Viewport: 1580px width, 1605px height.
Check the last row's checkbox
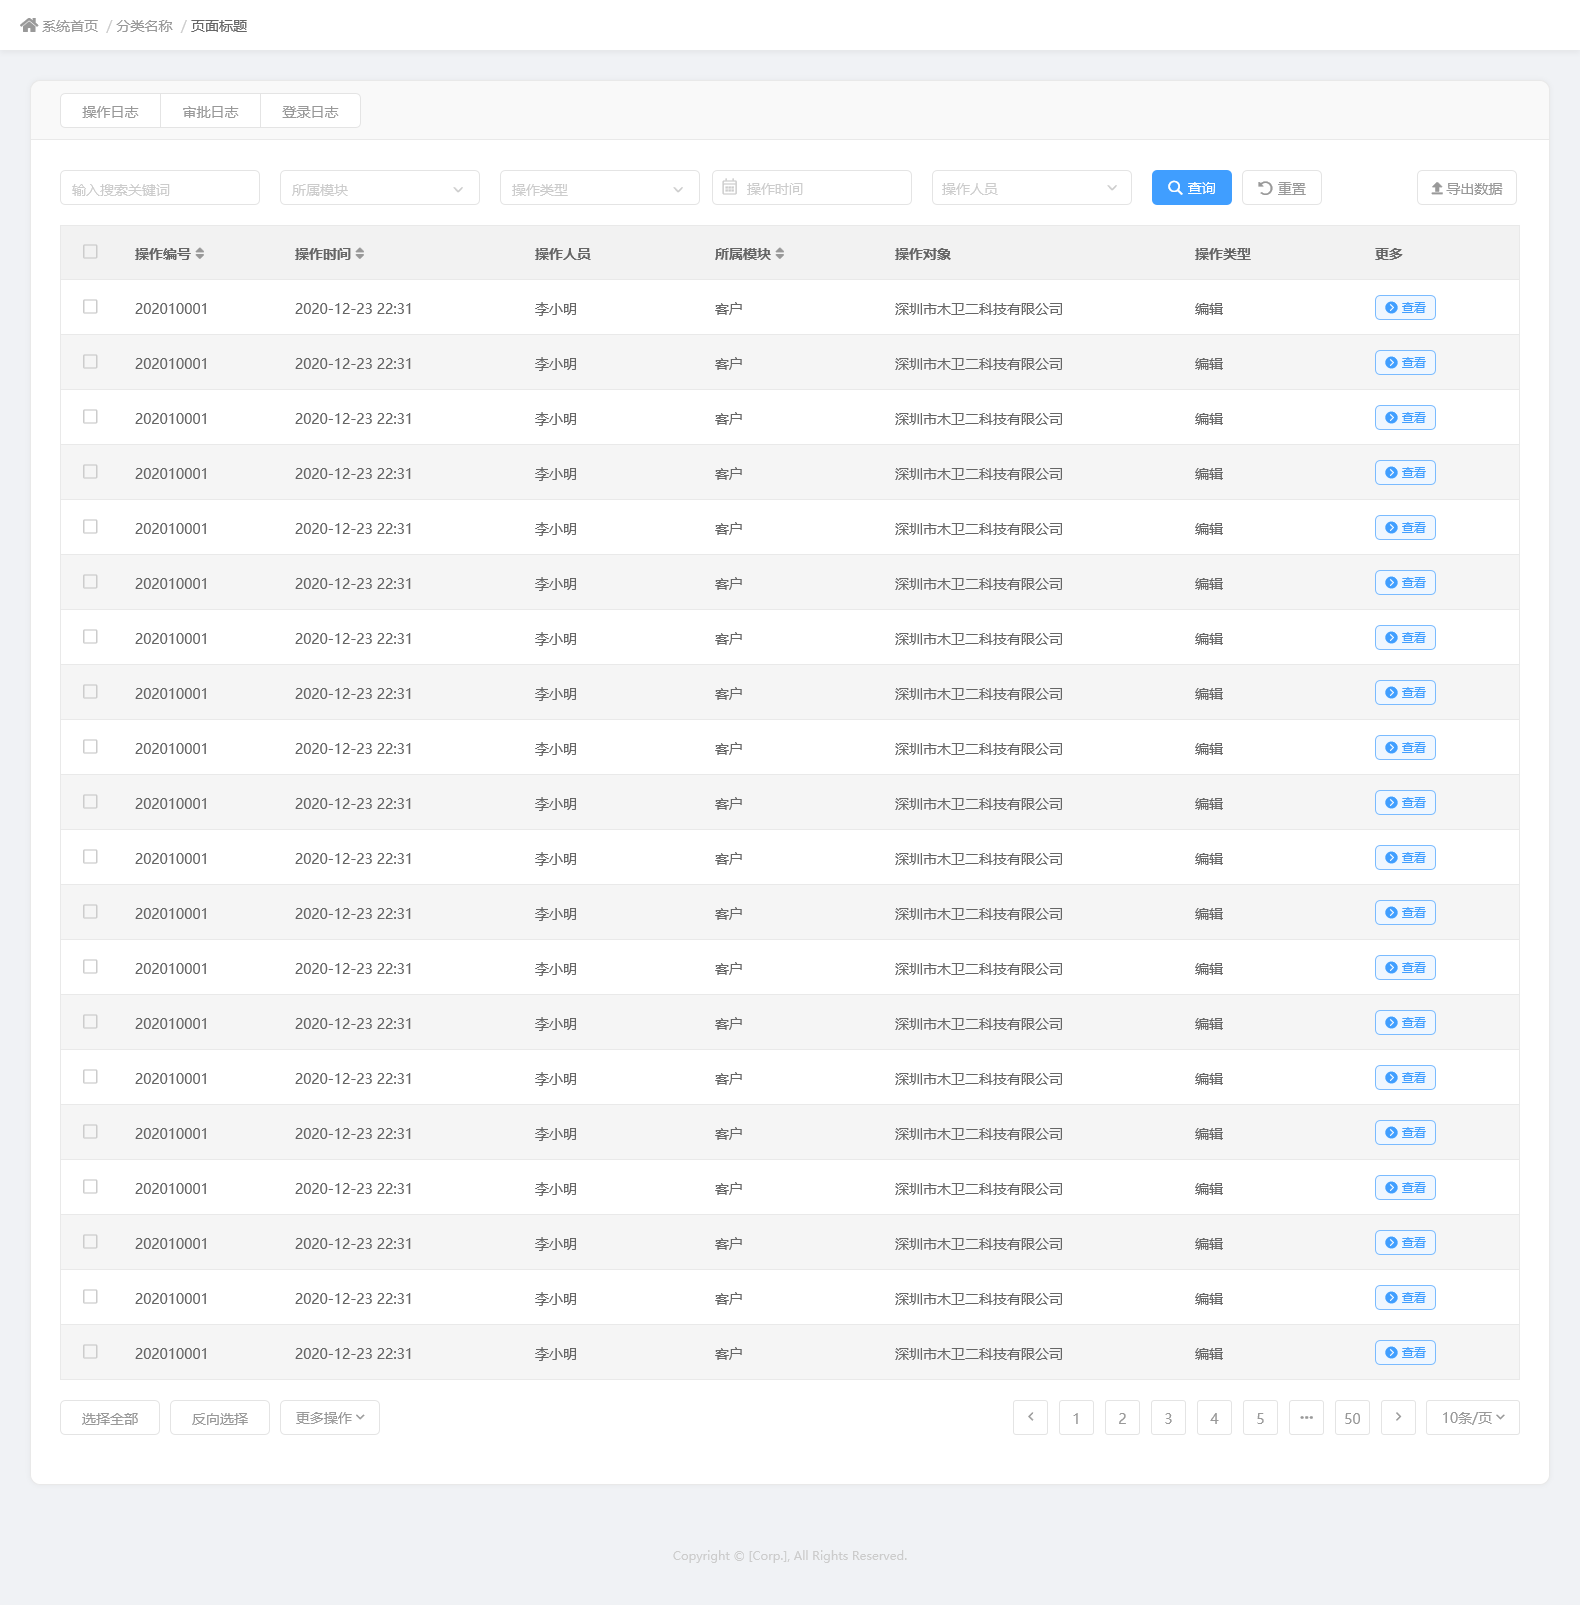pyautogui.click(x=90, y=1352)
